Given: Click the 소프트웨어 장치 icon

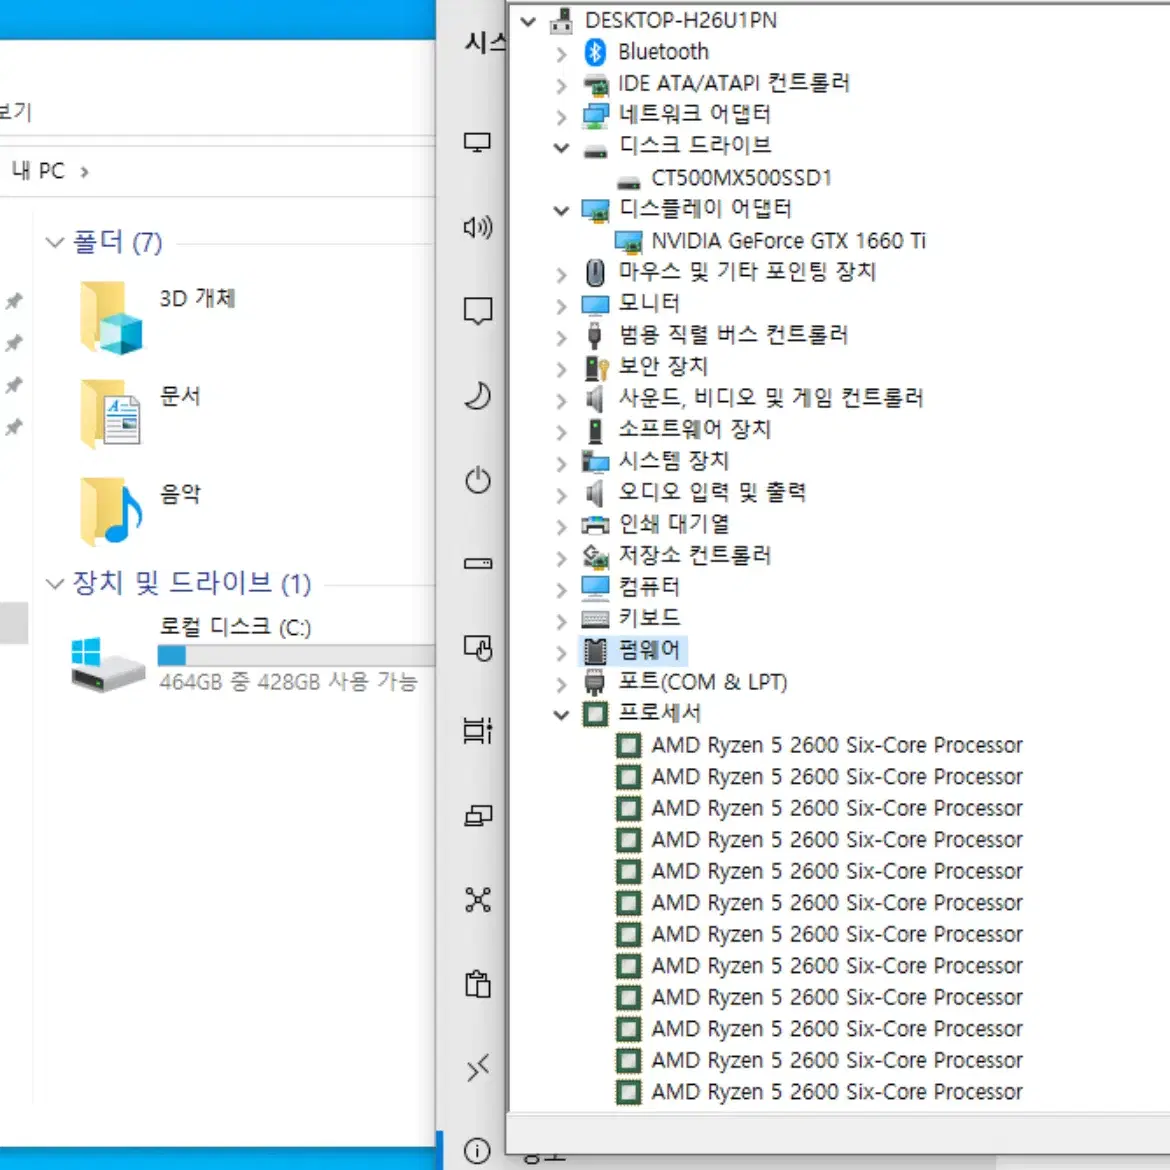Looking at the screenshot, I should tap(595, 431).
